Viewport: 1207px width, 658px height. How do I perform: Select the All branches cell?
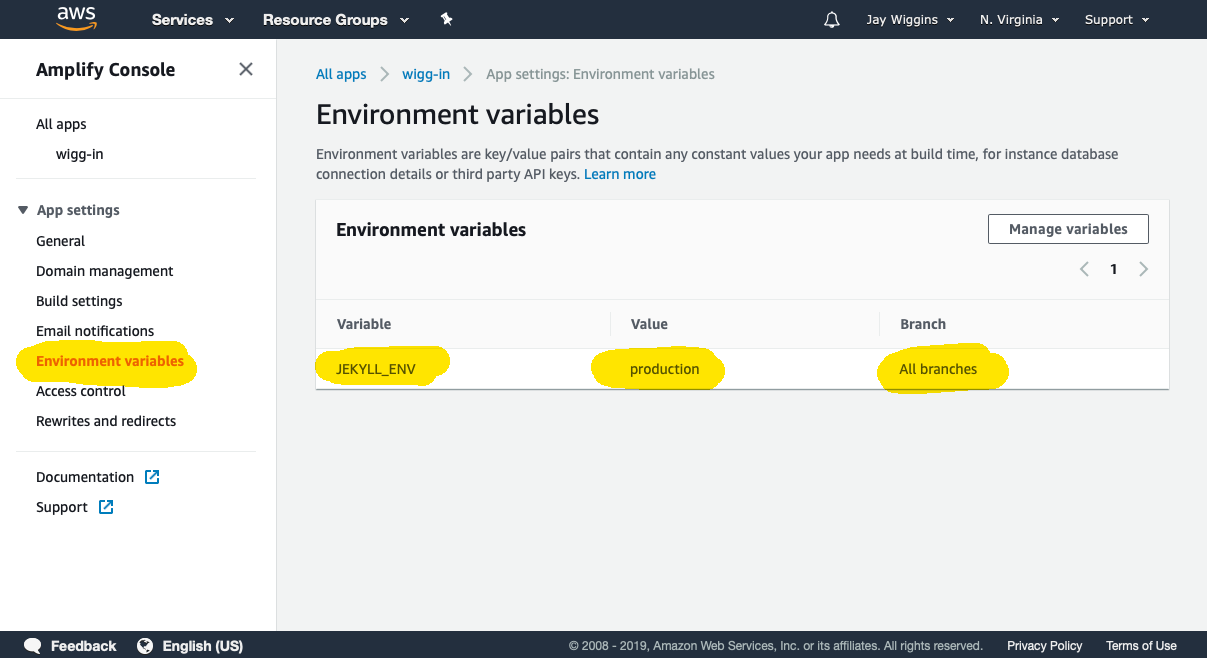(938, 369)
